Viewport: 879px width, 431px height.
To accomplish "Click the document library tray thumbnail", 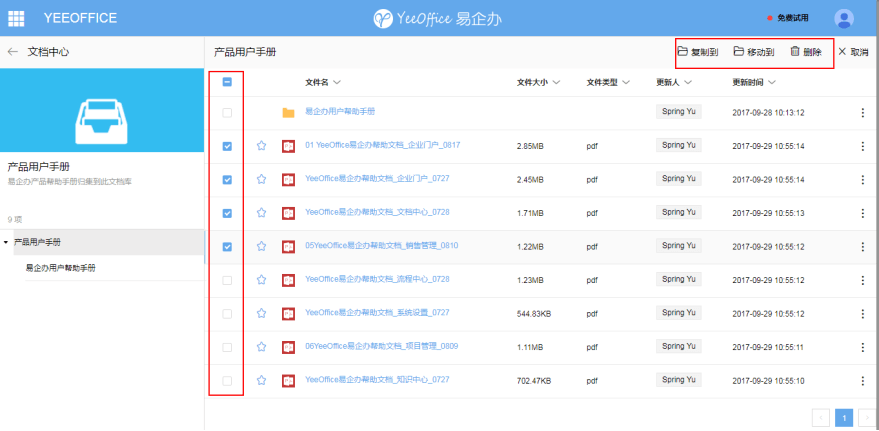I will [101, 110].
